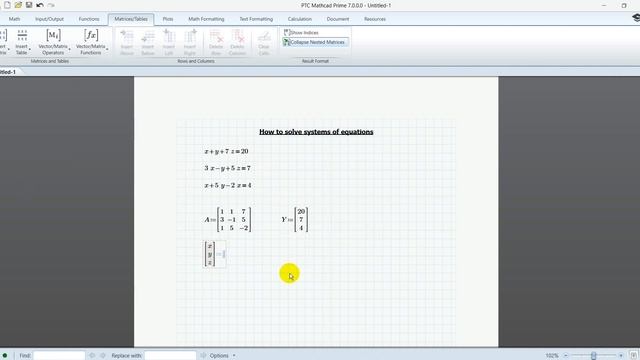Click the page view icon at status bar end
The image size is (640, 360).
point(633,356)
